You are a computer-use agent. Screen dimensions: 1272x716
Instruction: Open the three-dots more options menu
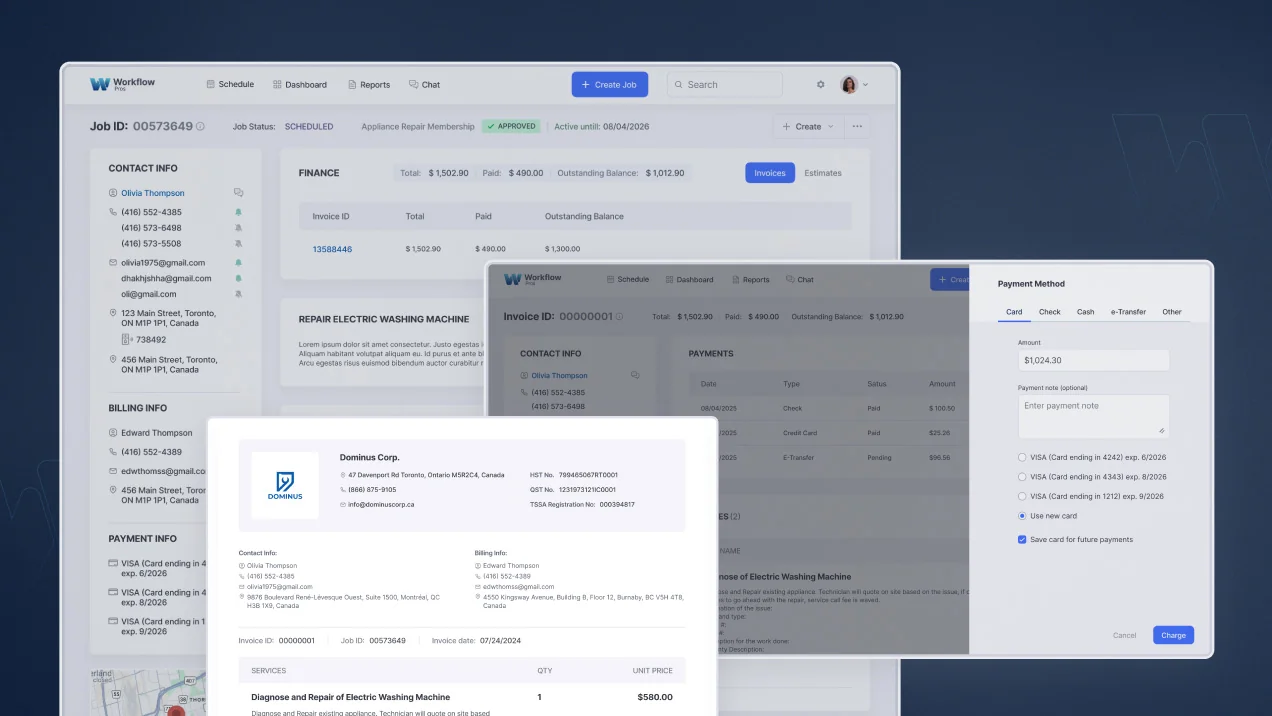click(857, 127)
